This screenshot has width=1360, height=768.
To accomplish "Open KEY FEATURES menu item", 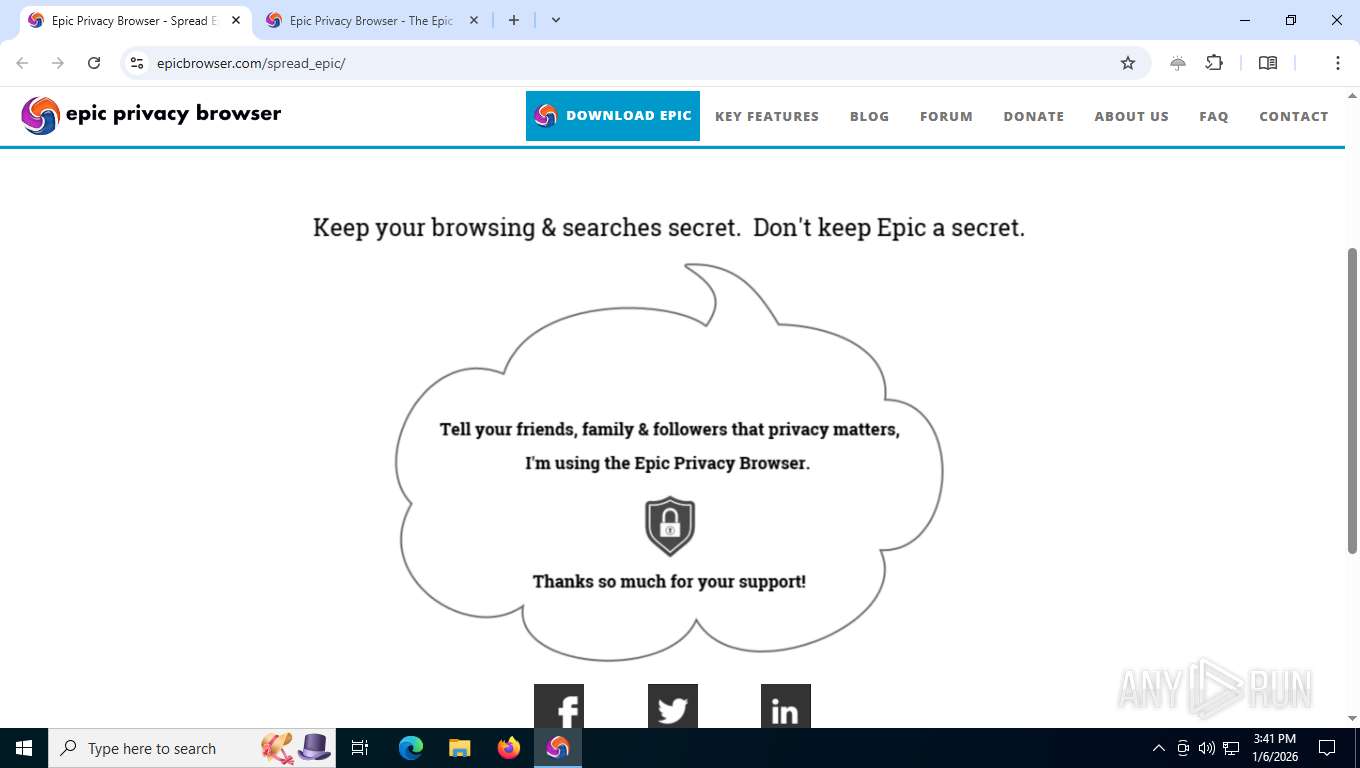I will [x=767, y=117].
